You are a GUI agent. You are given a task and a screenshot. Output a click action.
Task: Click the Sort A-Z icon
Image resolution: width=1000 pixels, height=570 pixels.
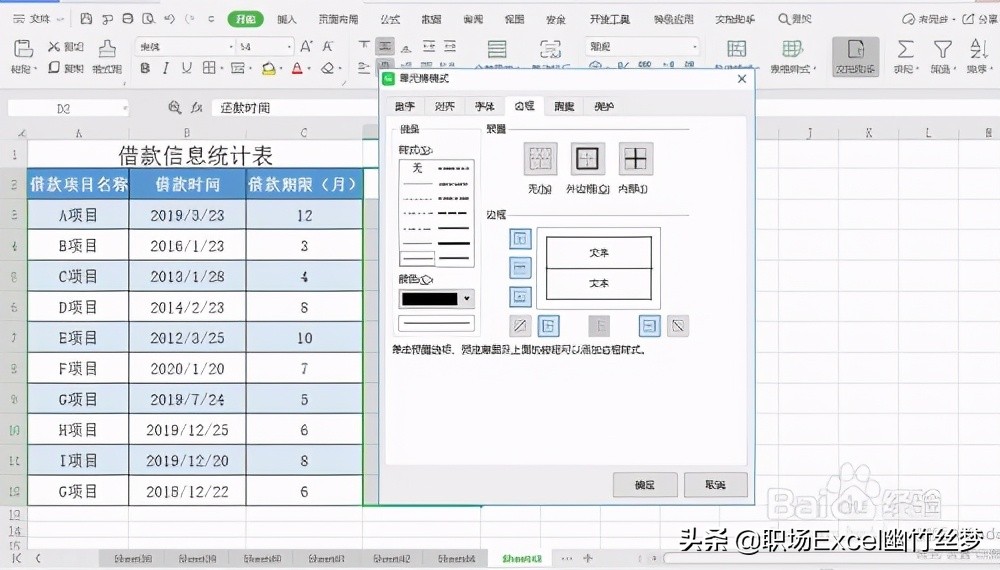[x=978, y=49]
